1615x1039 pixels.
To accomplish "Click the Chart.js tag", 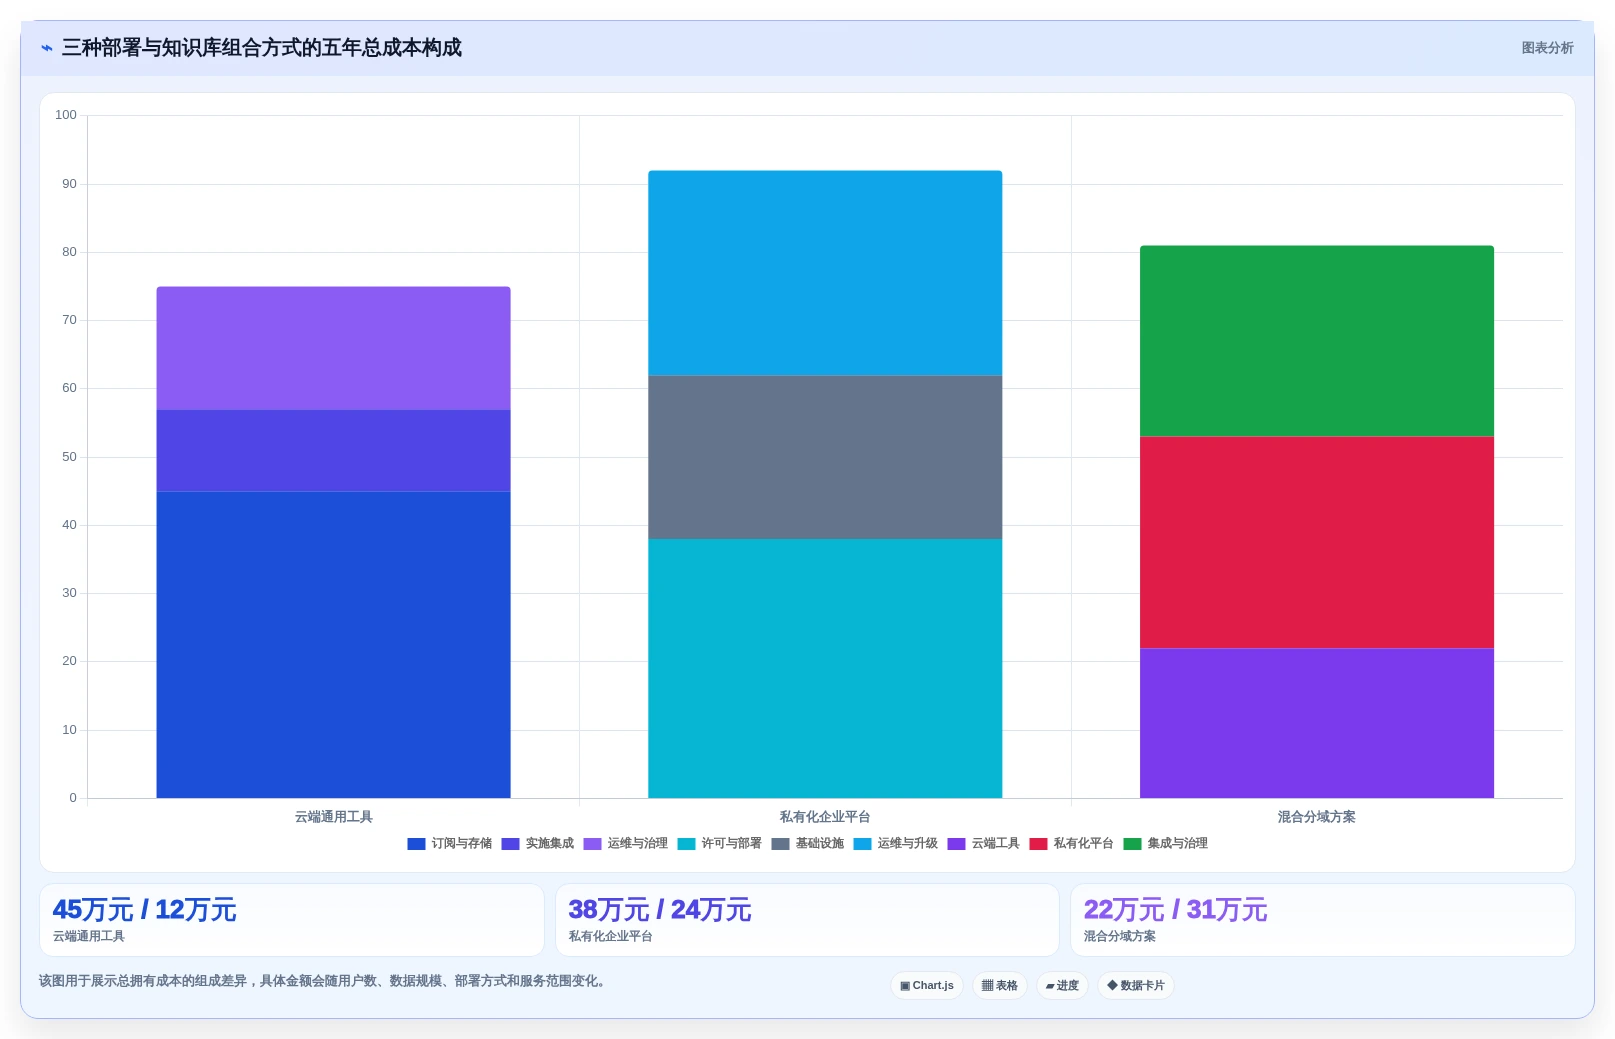I will tap(927, 985).
